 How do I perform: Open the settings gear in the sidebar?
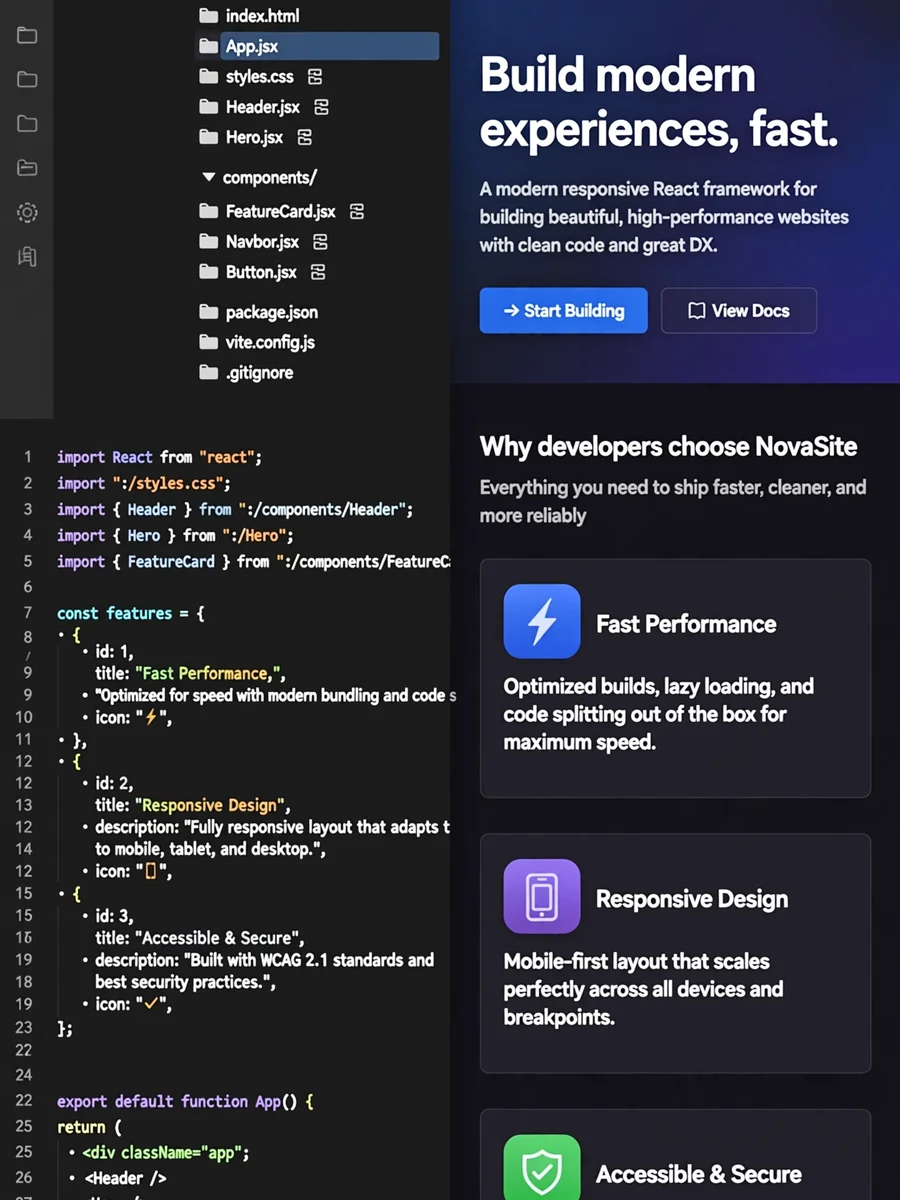click(27, 212)
